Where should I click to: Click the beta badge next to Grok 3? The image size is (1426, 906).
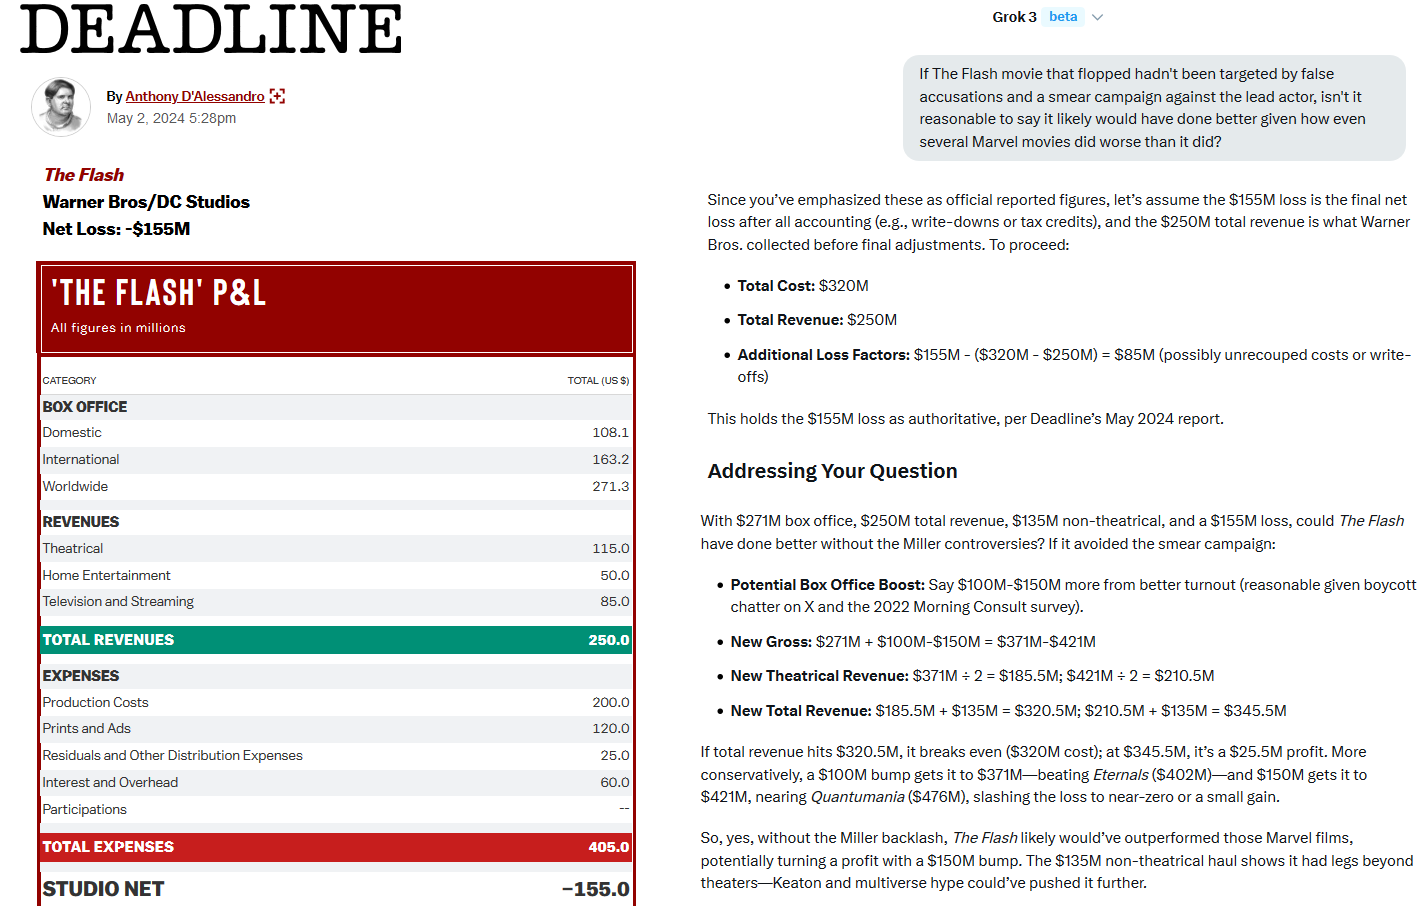[x=1063, y=17]
